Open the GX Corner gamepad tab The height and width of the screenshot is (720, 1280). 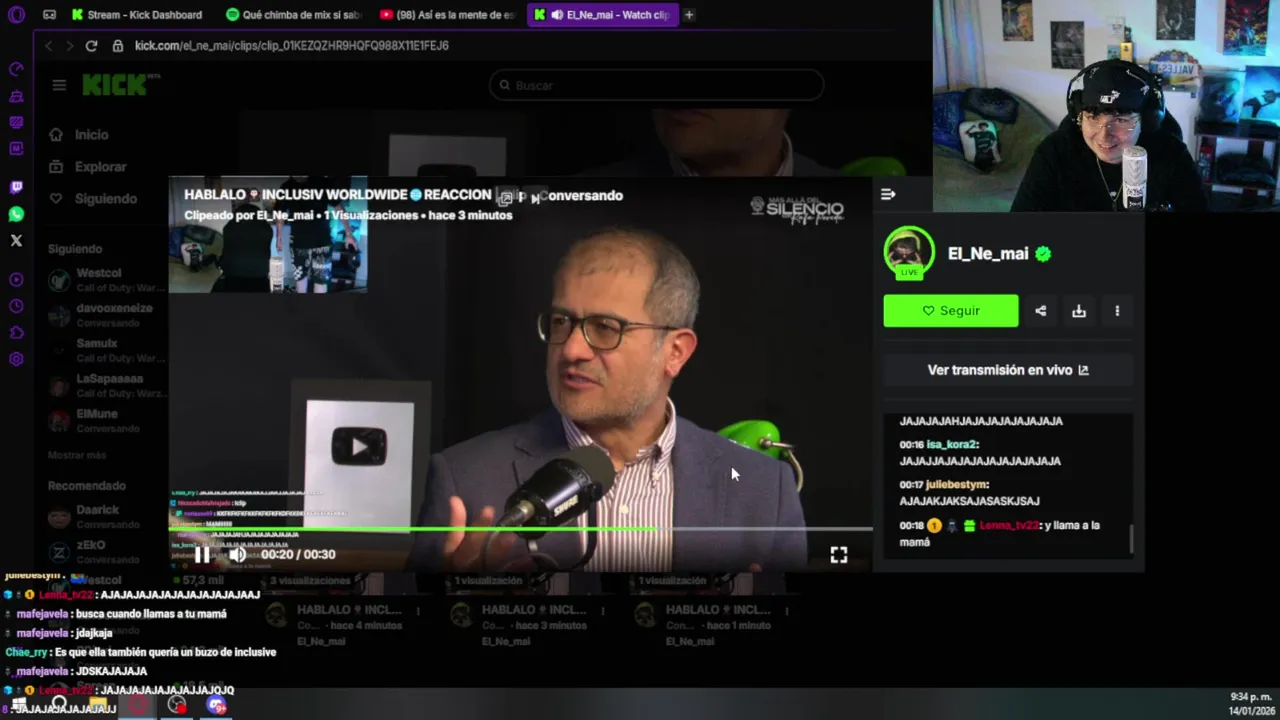pyautogui.click(x=49, y=15)
